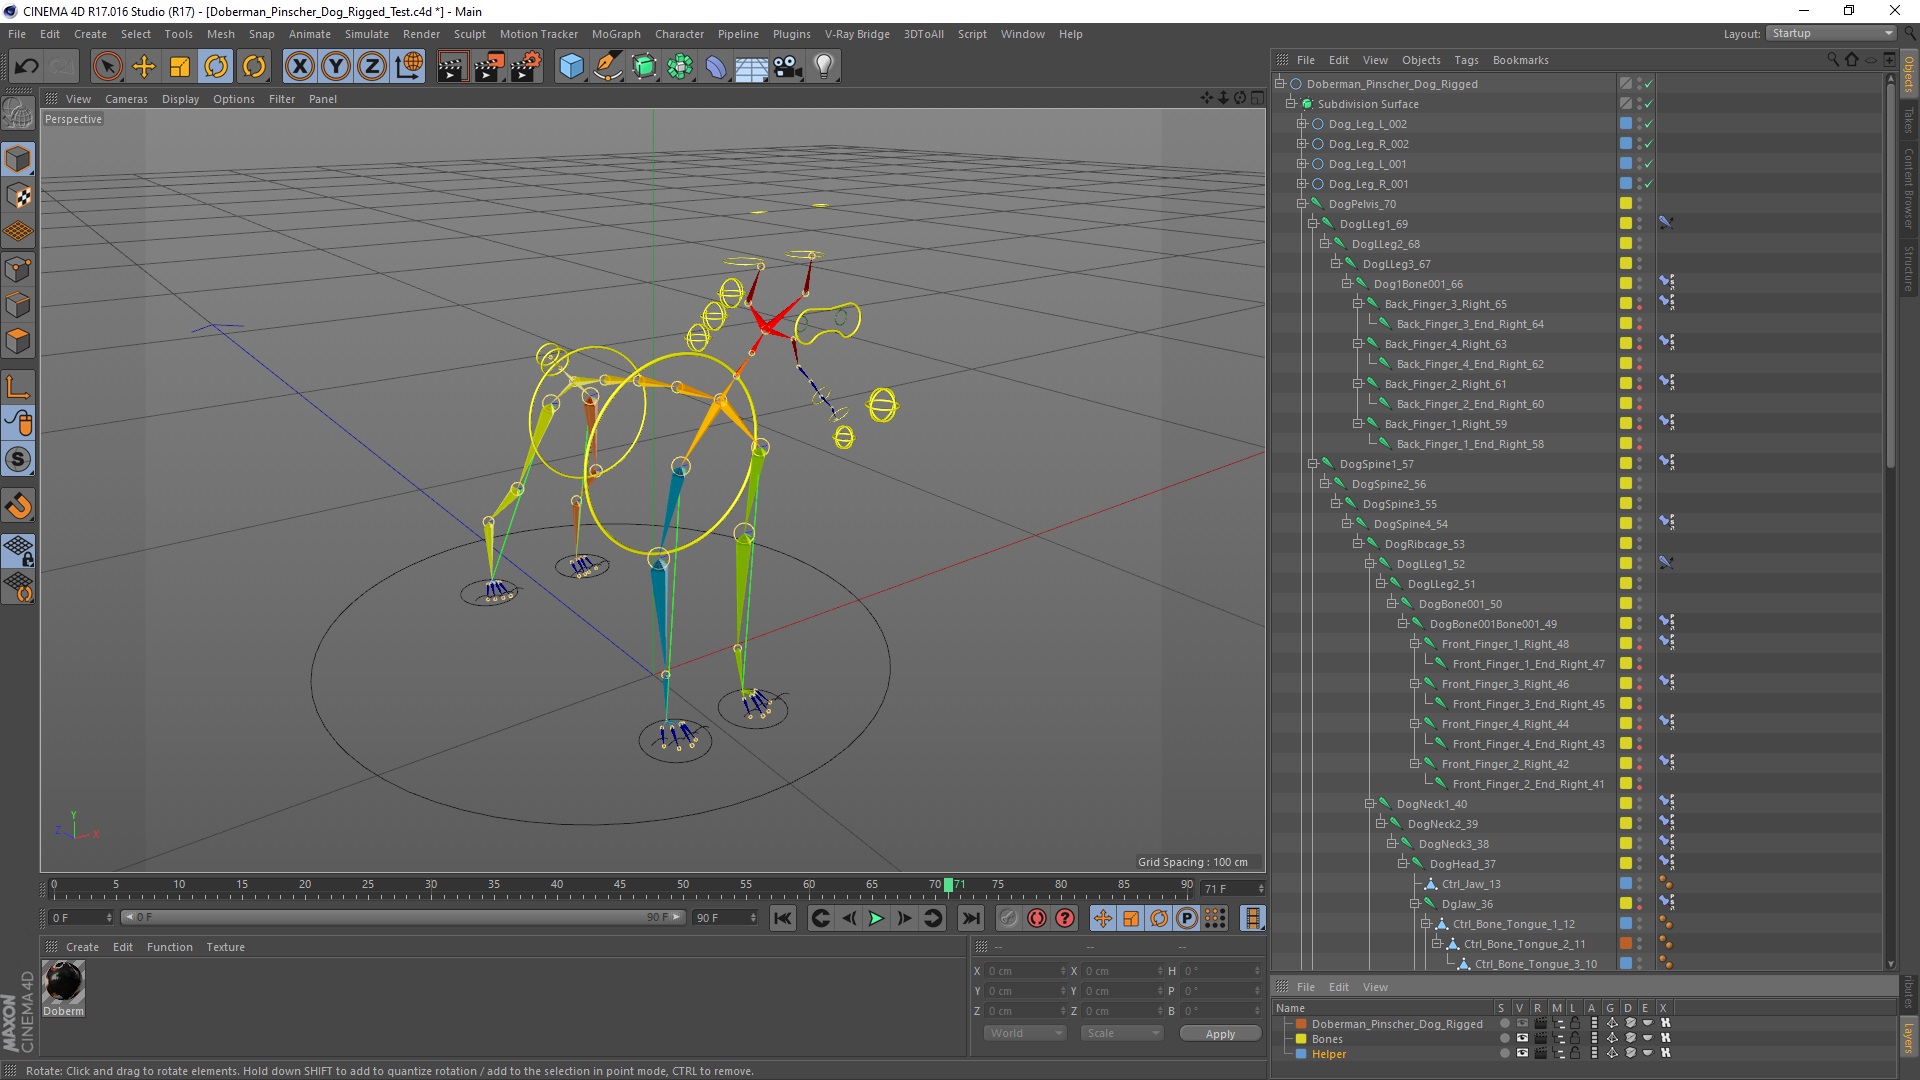Toggle visibility dots of Dog_Leg_L_002
Screen dimensions: 1920x1080
(x=1639, y=124)
